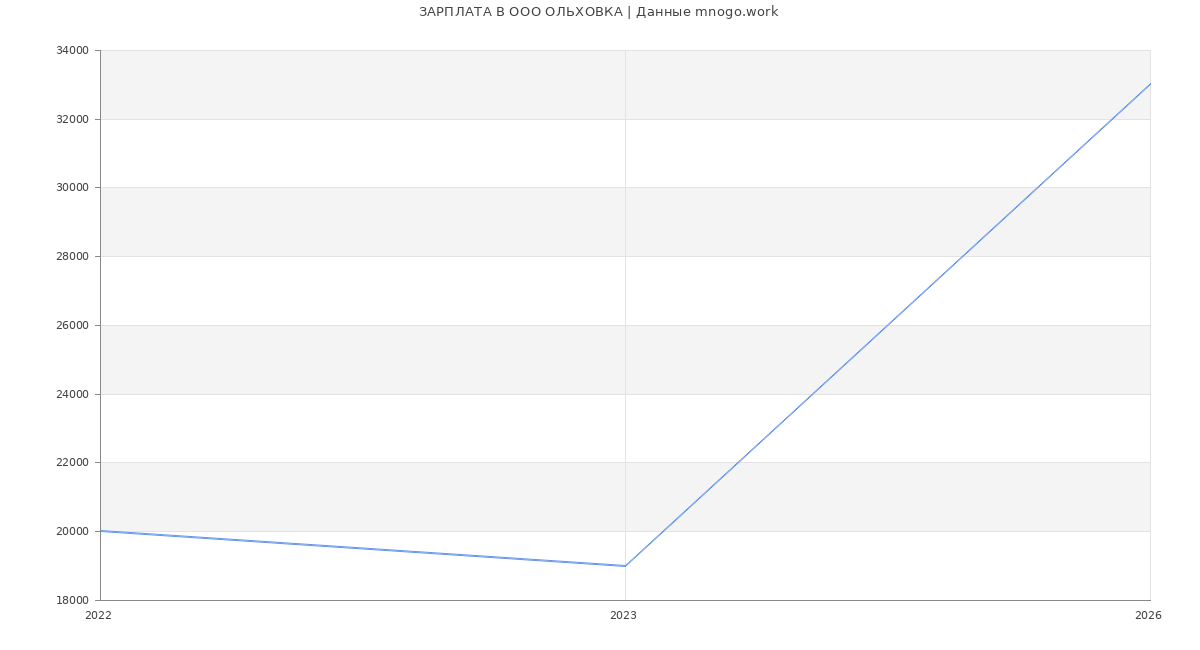This screenshot has width=1200, height=650.
Task: Click the salary line's 2022 starting point
Action: pos(101,531)
